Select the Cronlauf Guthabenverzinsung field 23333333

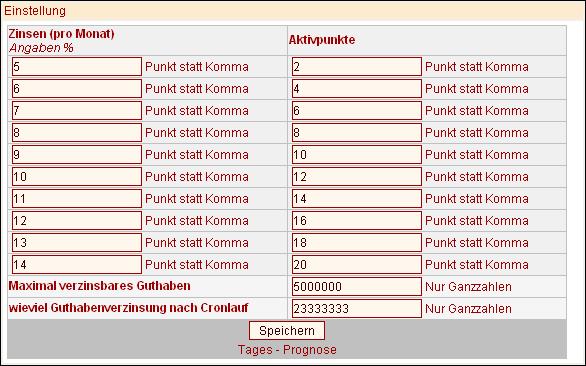357,308
